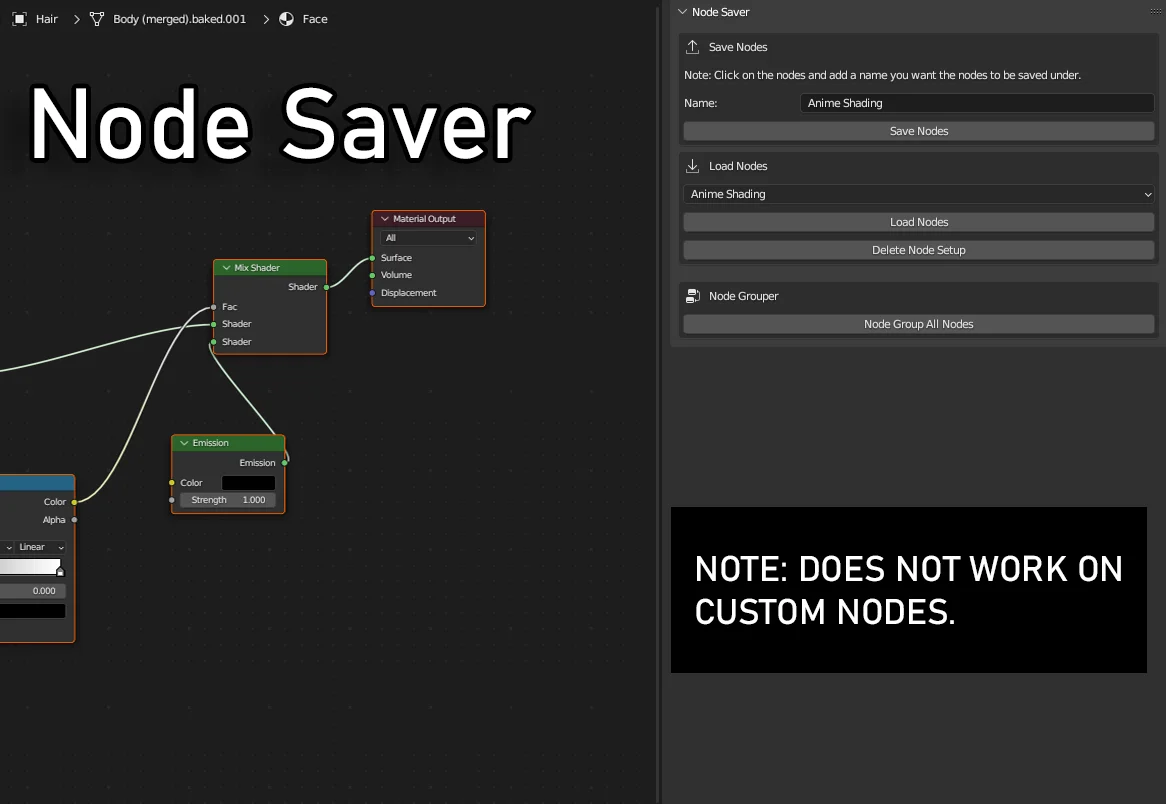Open the Anime Shading preset dropdown
The width and height of the screenshot is (1166, 804).
pos(918,194)
